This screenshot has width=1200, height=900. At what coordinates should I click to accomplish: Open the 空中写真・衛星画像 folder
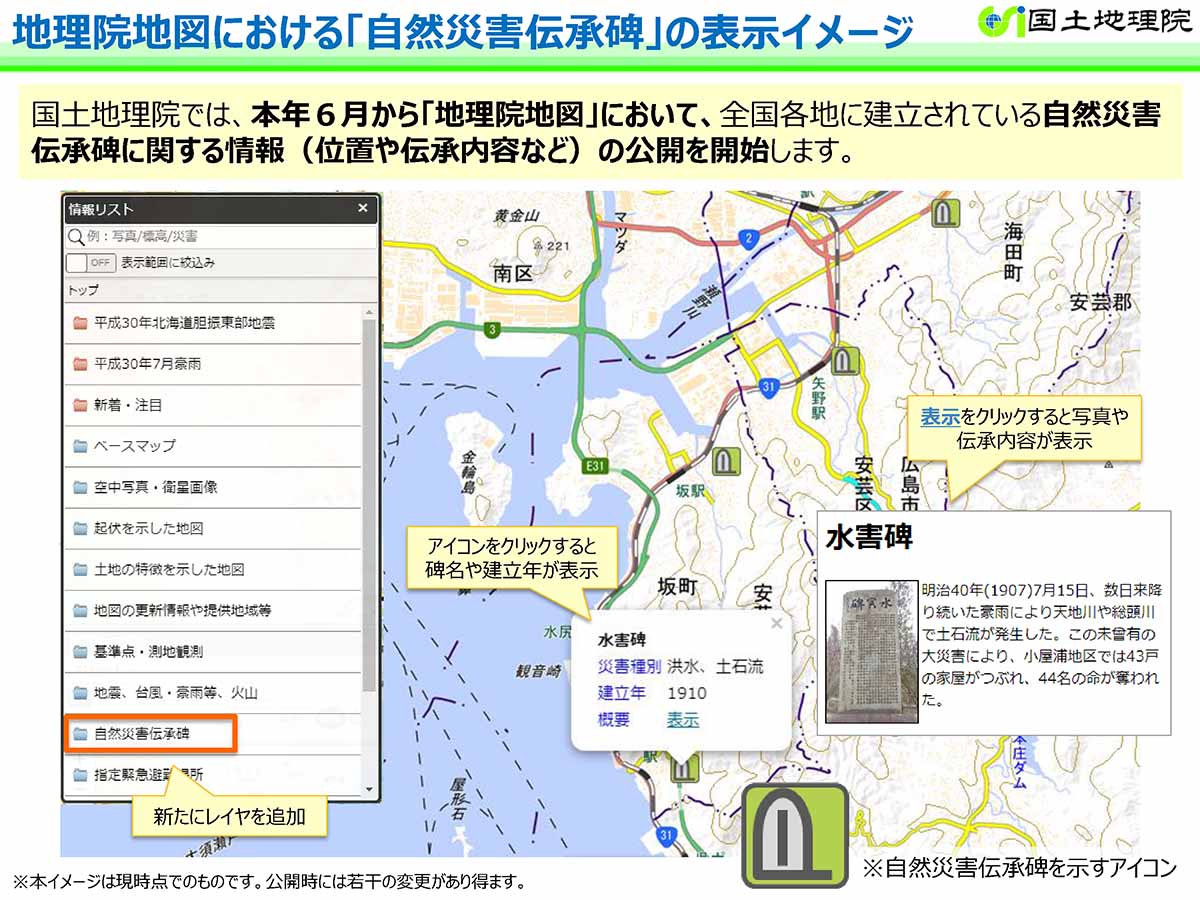pyautogui.click(x=213, y=487)
